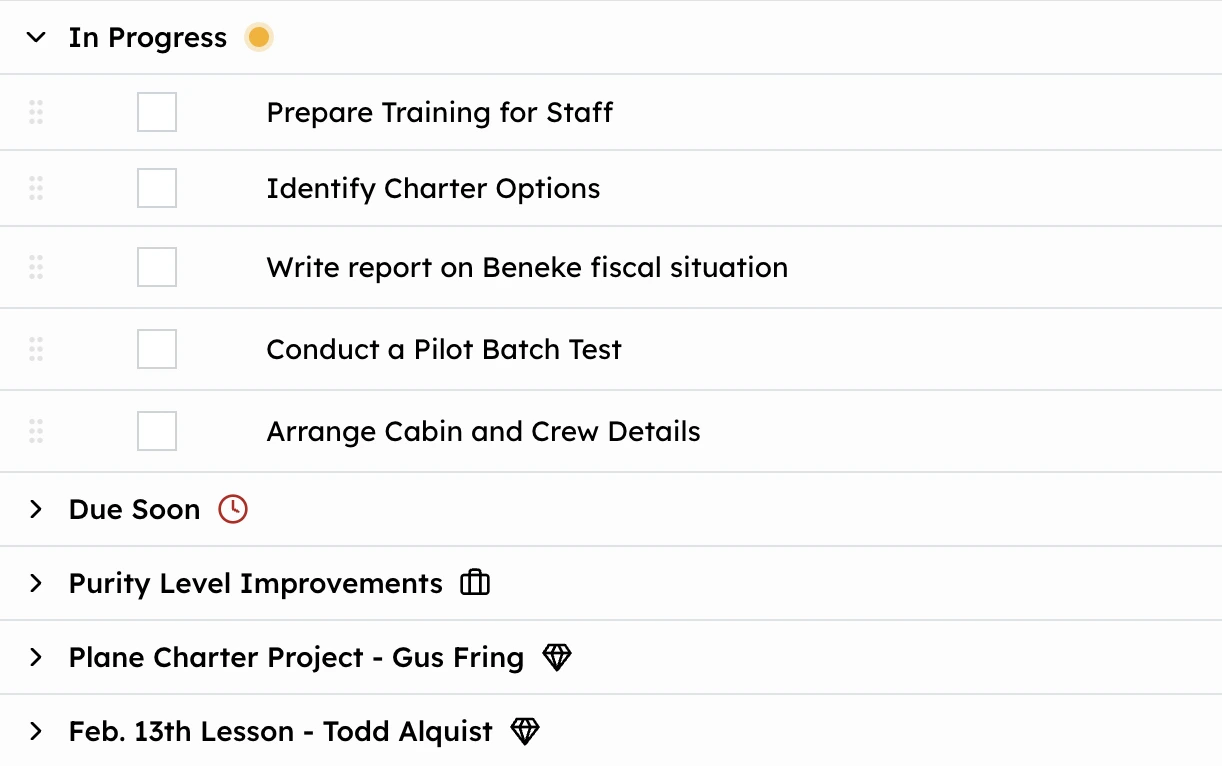Click the briefcase icon beside Purity Level Improvements
Image resolution: width=1222 pixels, height=766 pixels.
pos(475,583)
